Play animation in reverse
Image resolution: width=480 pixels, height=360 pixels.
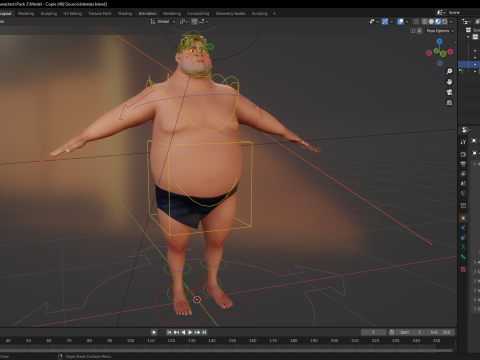click(183, 332)
